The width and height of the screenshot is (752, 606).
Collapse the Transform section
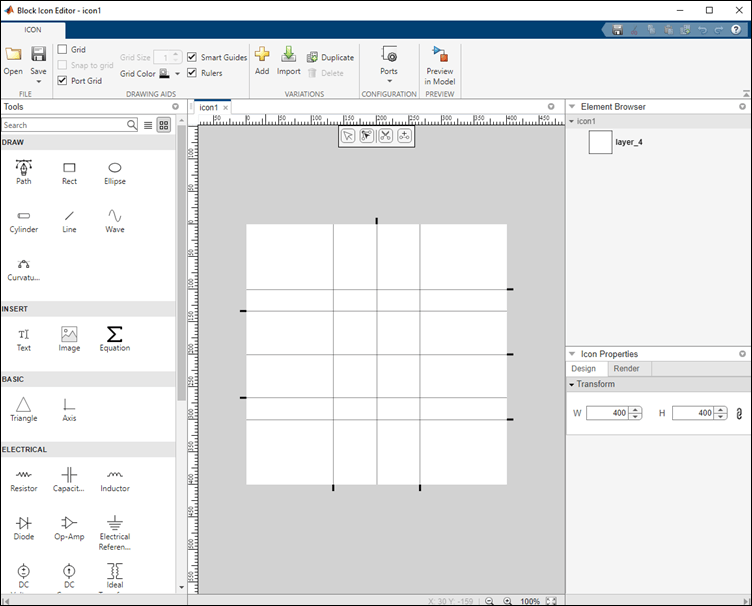(572, 385)
